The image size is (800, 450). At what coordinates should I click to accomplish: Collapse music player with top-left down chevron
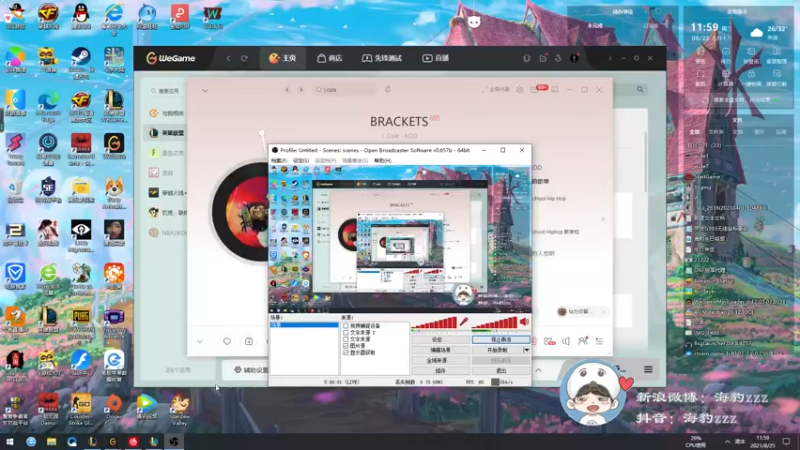(205, 90)
